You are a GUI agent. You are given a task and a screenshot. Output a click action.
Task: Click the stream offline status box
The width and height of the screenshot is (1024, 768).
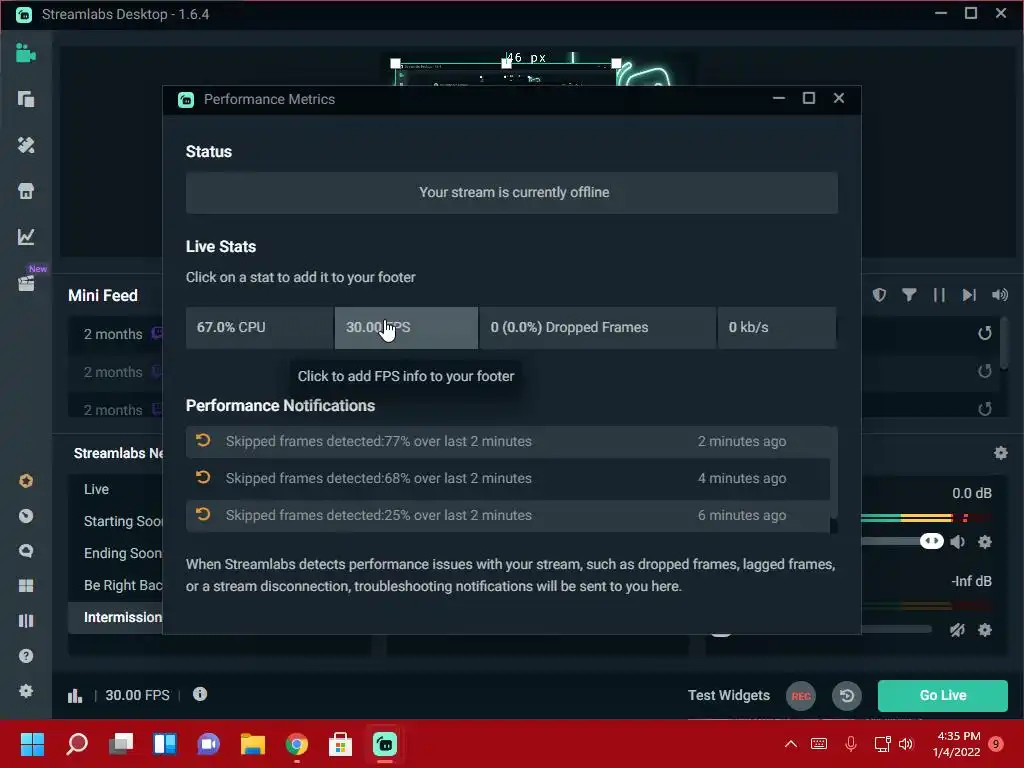[x=511, y=193]
